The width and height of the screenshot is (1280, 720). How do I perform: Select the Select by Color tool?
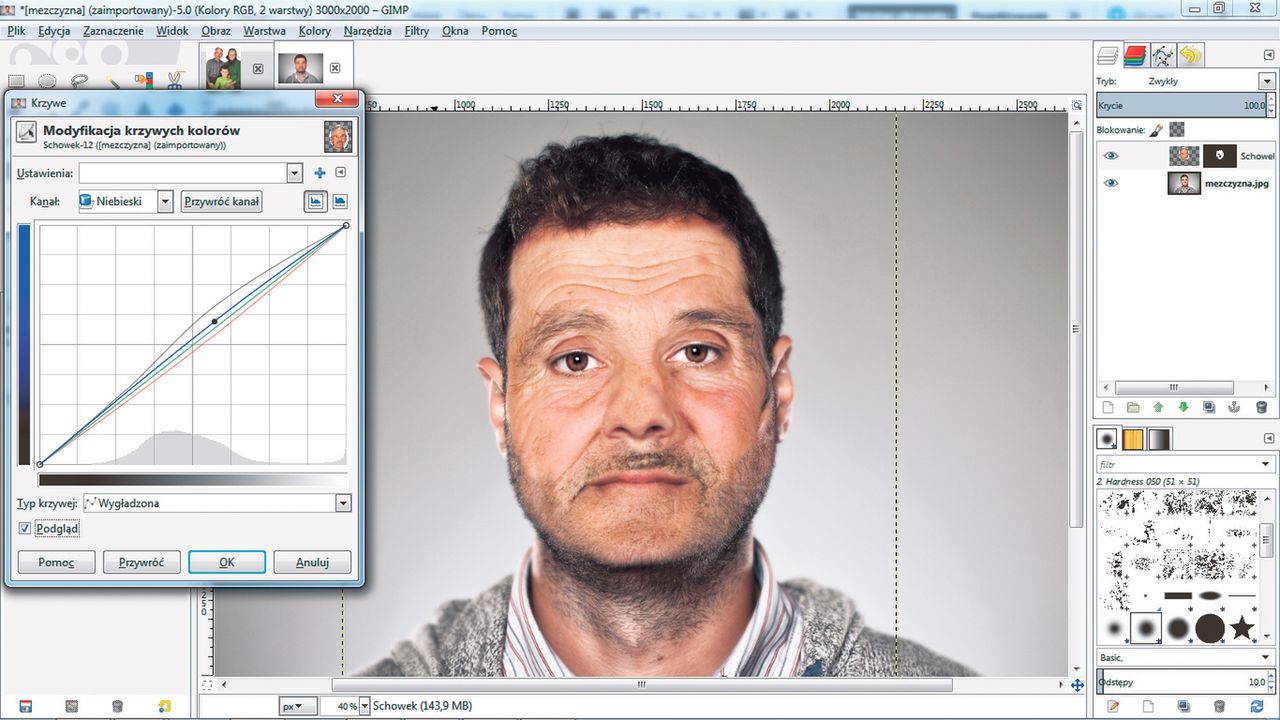coord(144,81)
